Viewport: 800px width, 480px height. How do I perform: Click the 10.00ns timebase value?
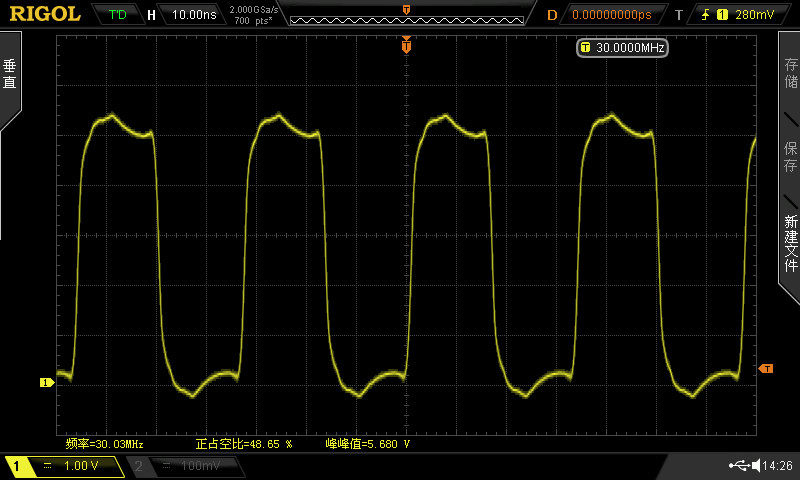point(194,14)
